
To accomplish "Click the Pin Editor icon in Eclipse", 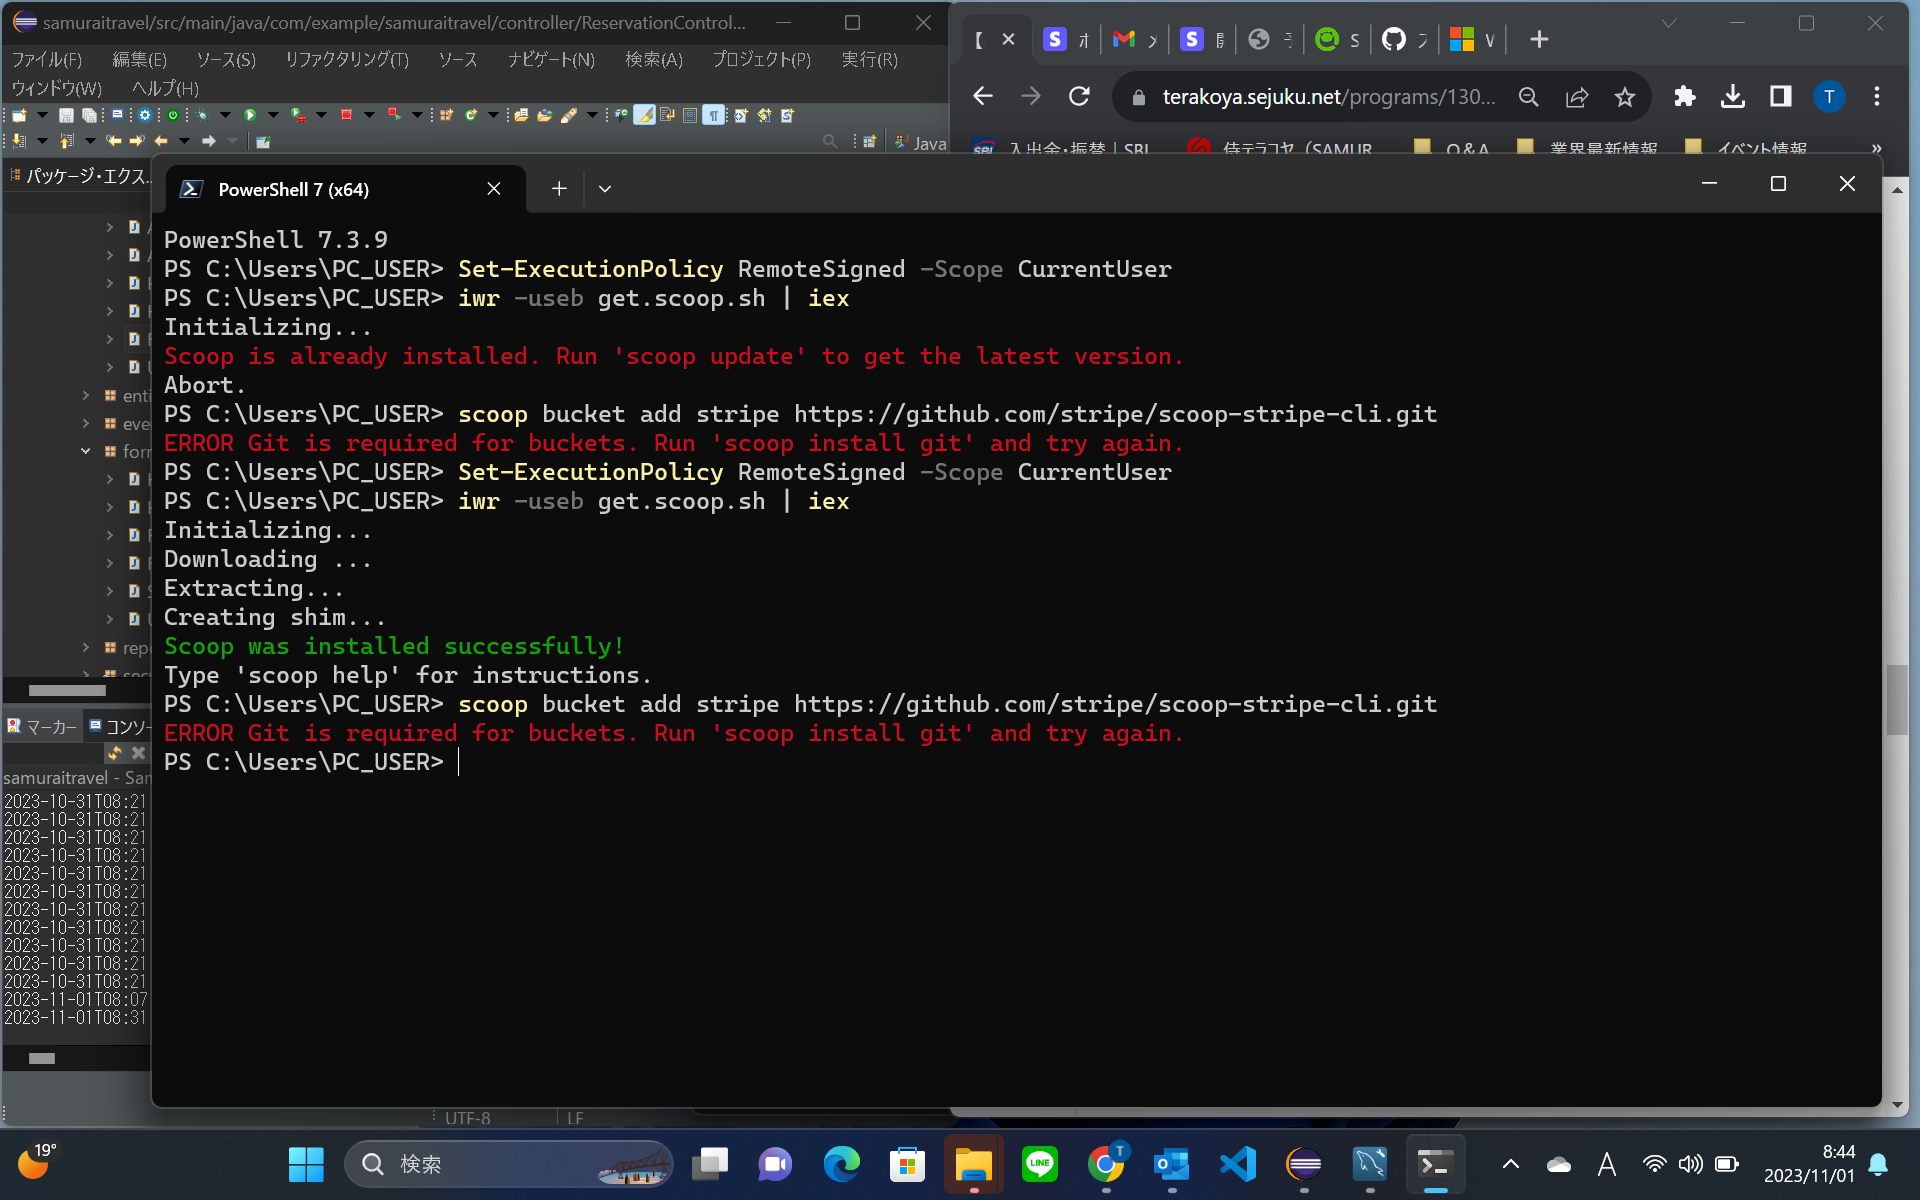I will [263, 141].
